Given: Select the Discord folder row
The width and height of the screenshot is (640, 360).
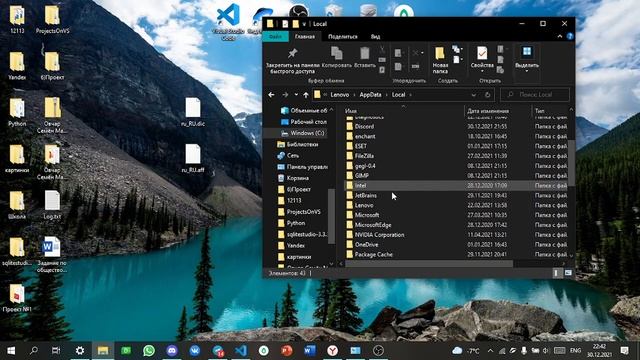Looking at the screenshot, I should (x=456, y=127).
